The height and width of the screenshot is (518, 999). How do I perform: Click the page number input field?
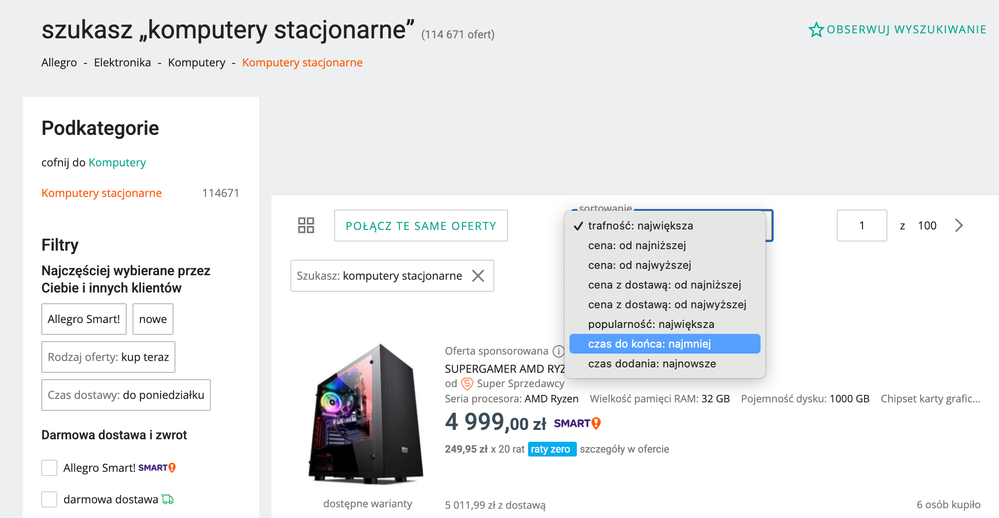click(861, 226)
